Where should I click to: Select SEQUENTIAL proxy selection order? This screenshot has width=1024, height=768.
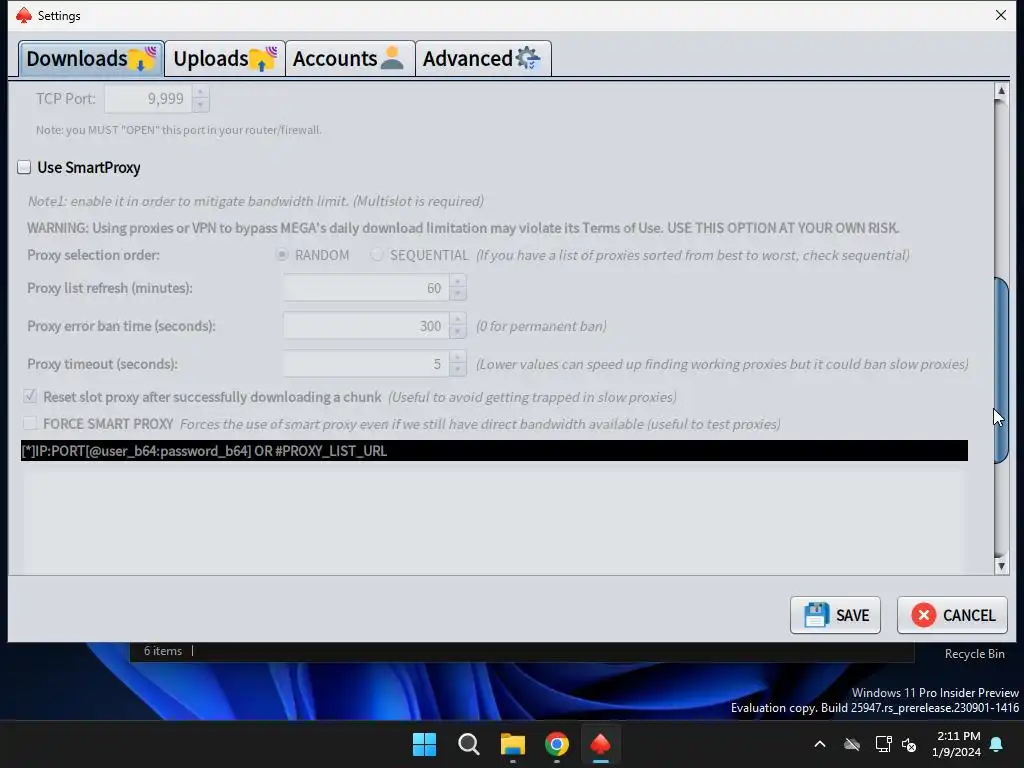376,255
